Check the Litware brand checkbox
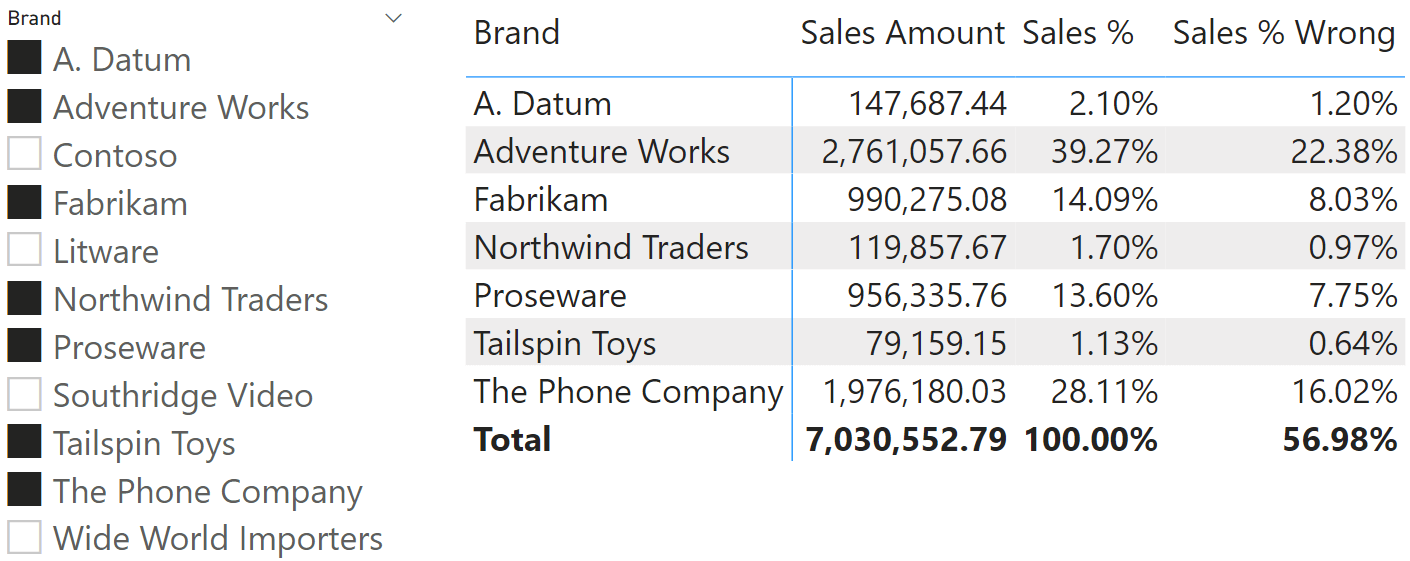This screenshot has height=561, width=1410. (x=24, y=250)
